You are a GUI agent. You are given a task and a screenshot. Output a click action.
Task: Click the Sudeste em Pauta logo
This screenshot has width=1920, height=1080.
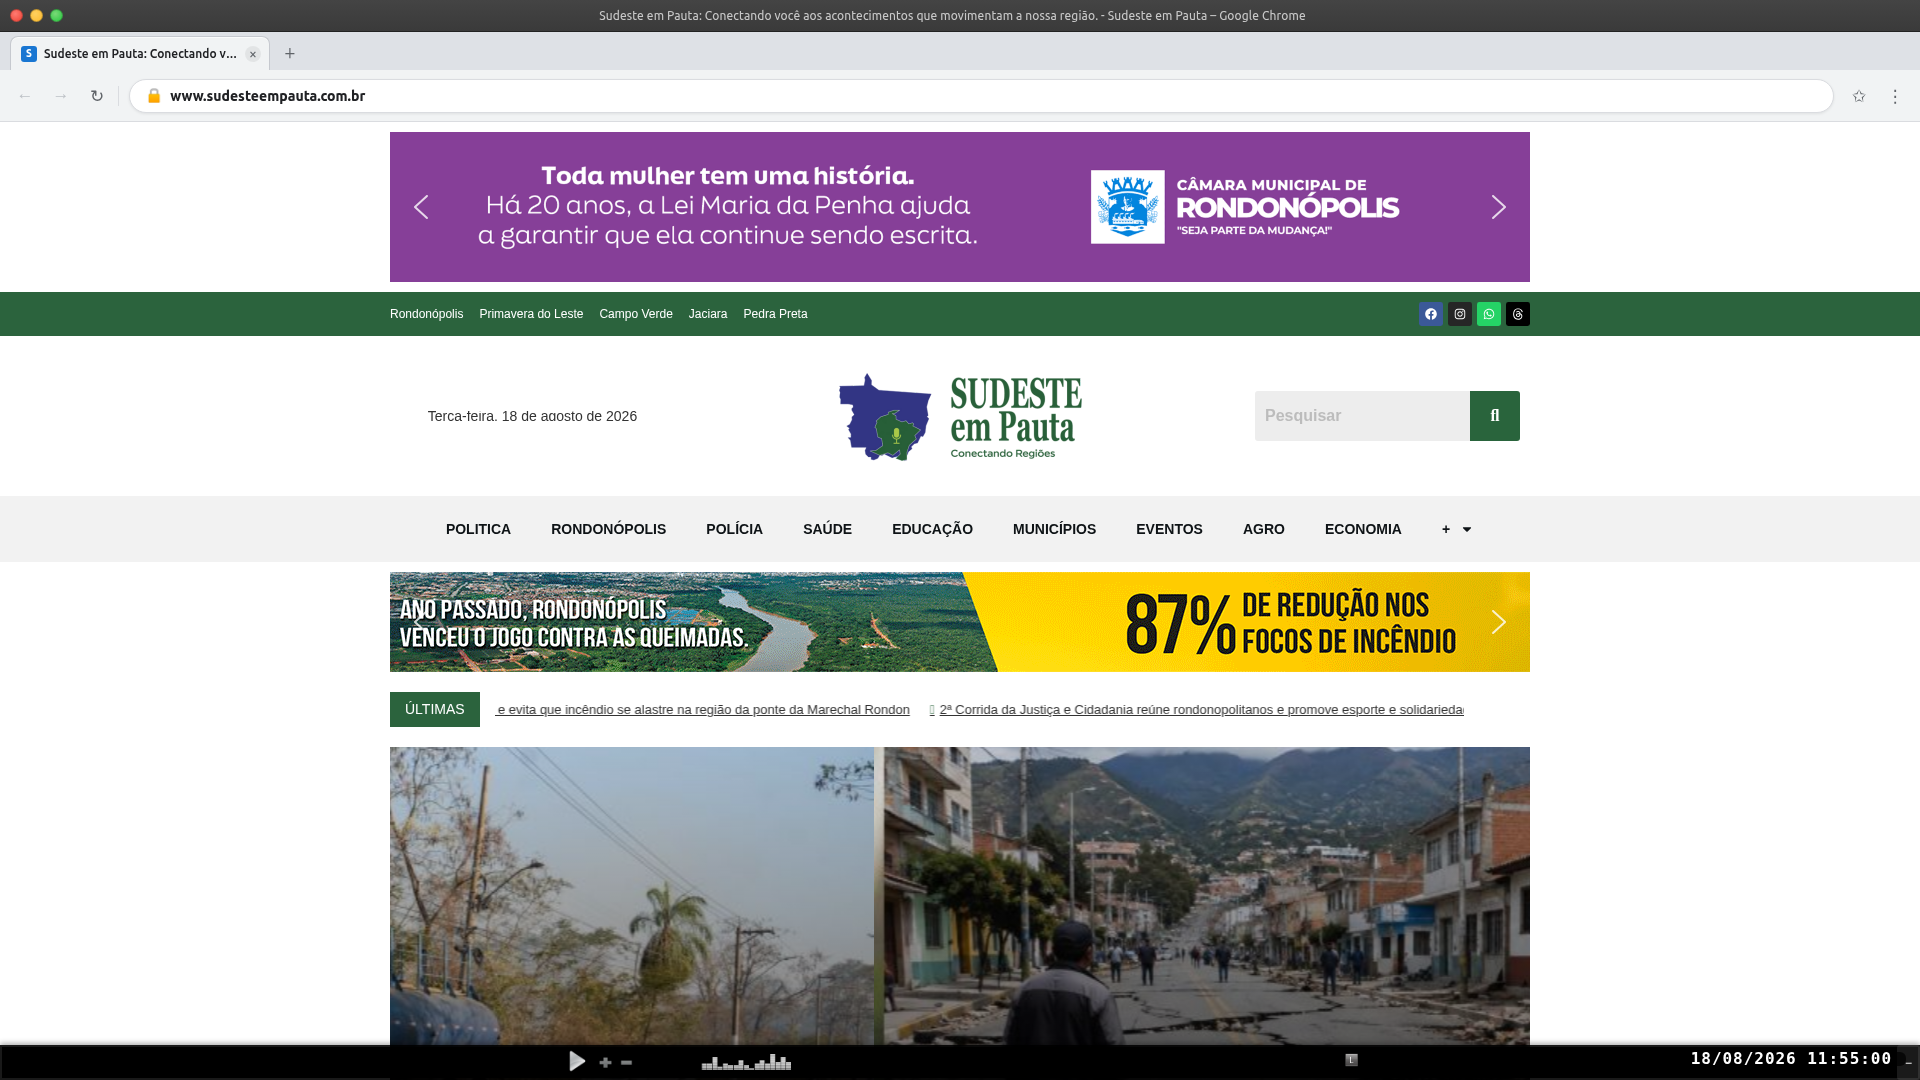(960, 416)
